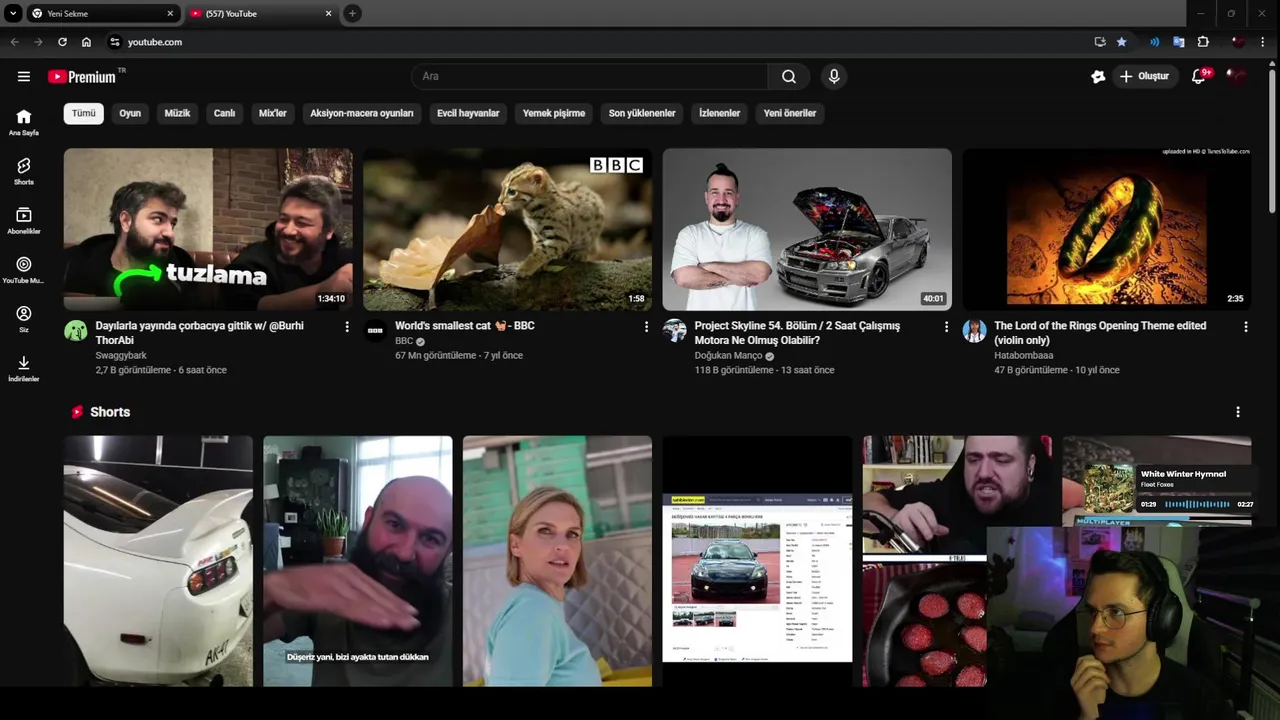Go to Ana Sayfa in the sidebar

pyautogui.click(x=24, y=122)
